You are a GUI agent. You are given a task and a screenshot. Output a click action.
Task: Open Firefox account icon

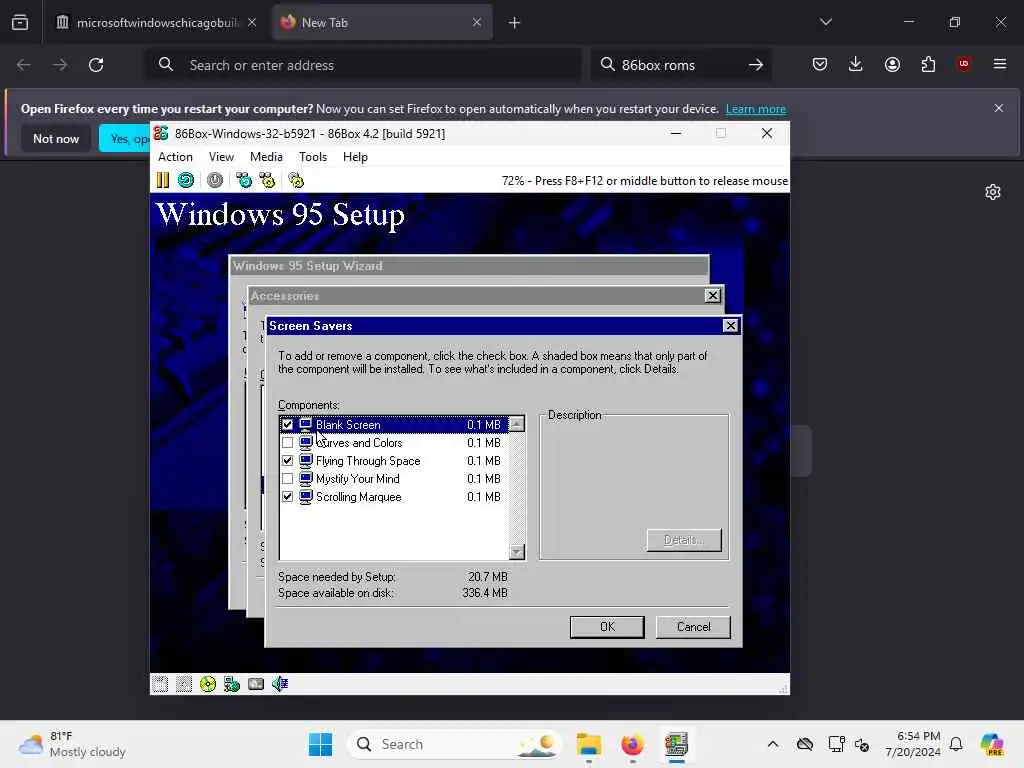pyautogui.click(x=892, y=64)
